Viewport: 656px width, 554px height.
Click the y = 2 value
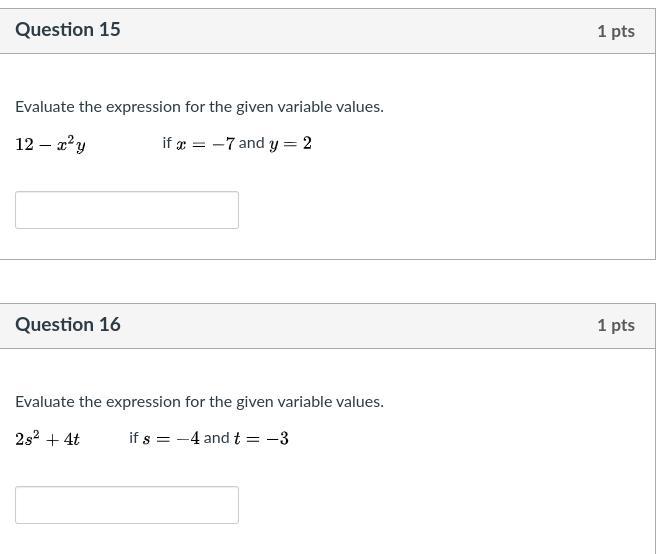(291, 143)
